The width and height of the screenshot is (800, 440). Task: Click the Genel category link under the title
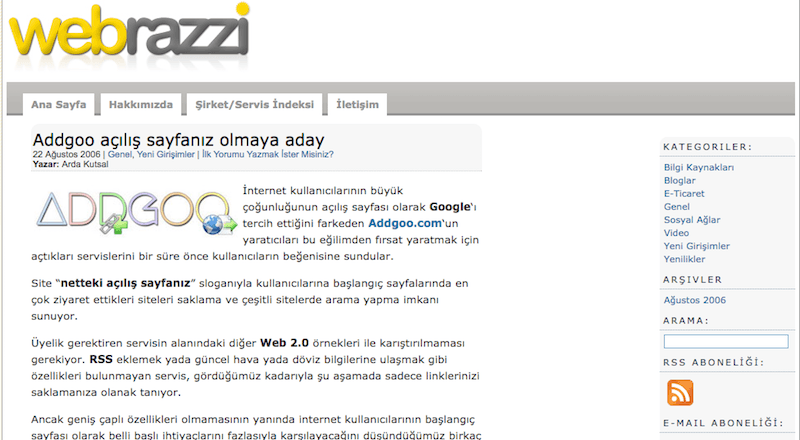[120, 154]
